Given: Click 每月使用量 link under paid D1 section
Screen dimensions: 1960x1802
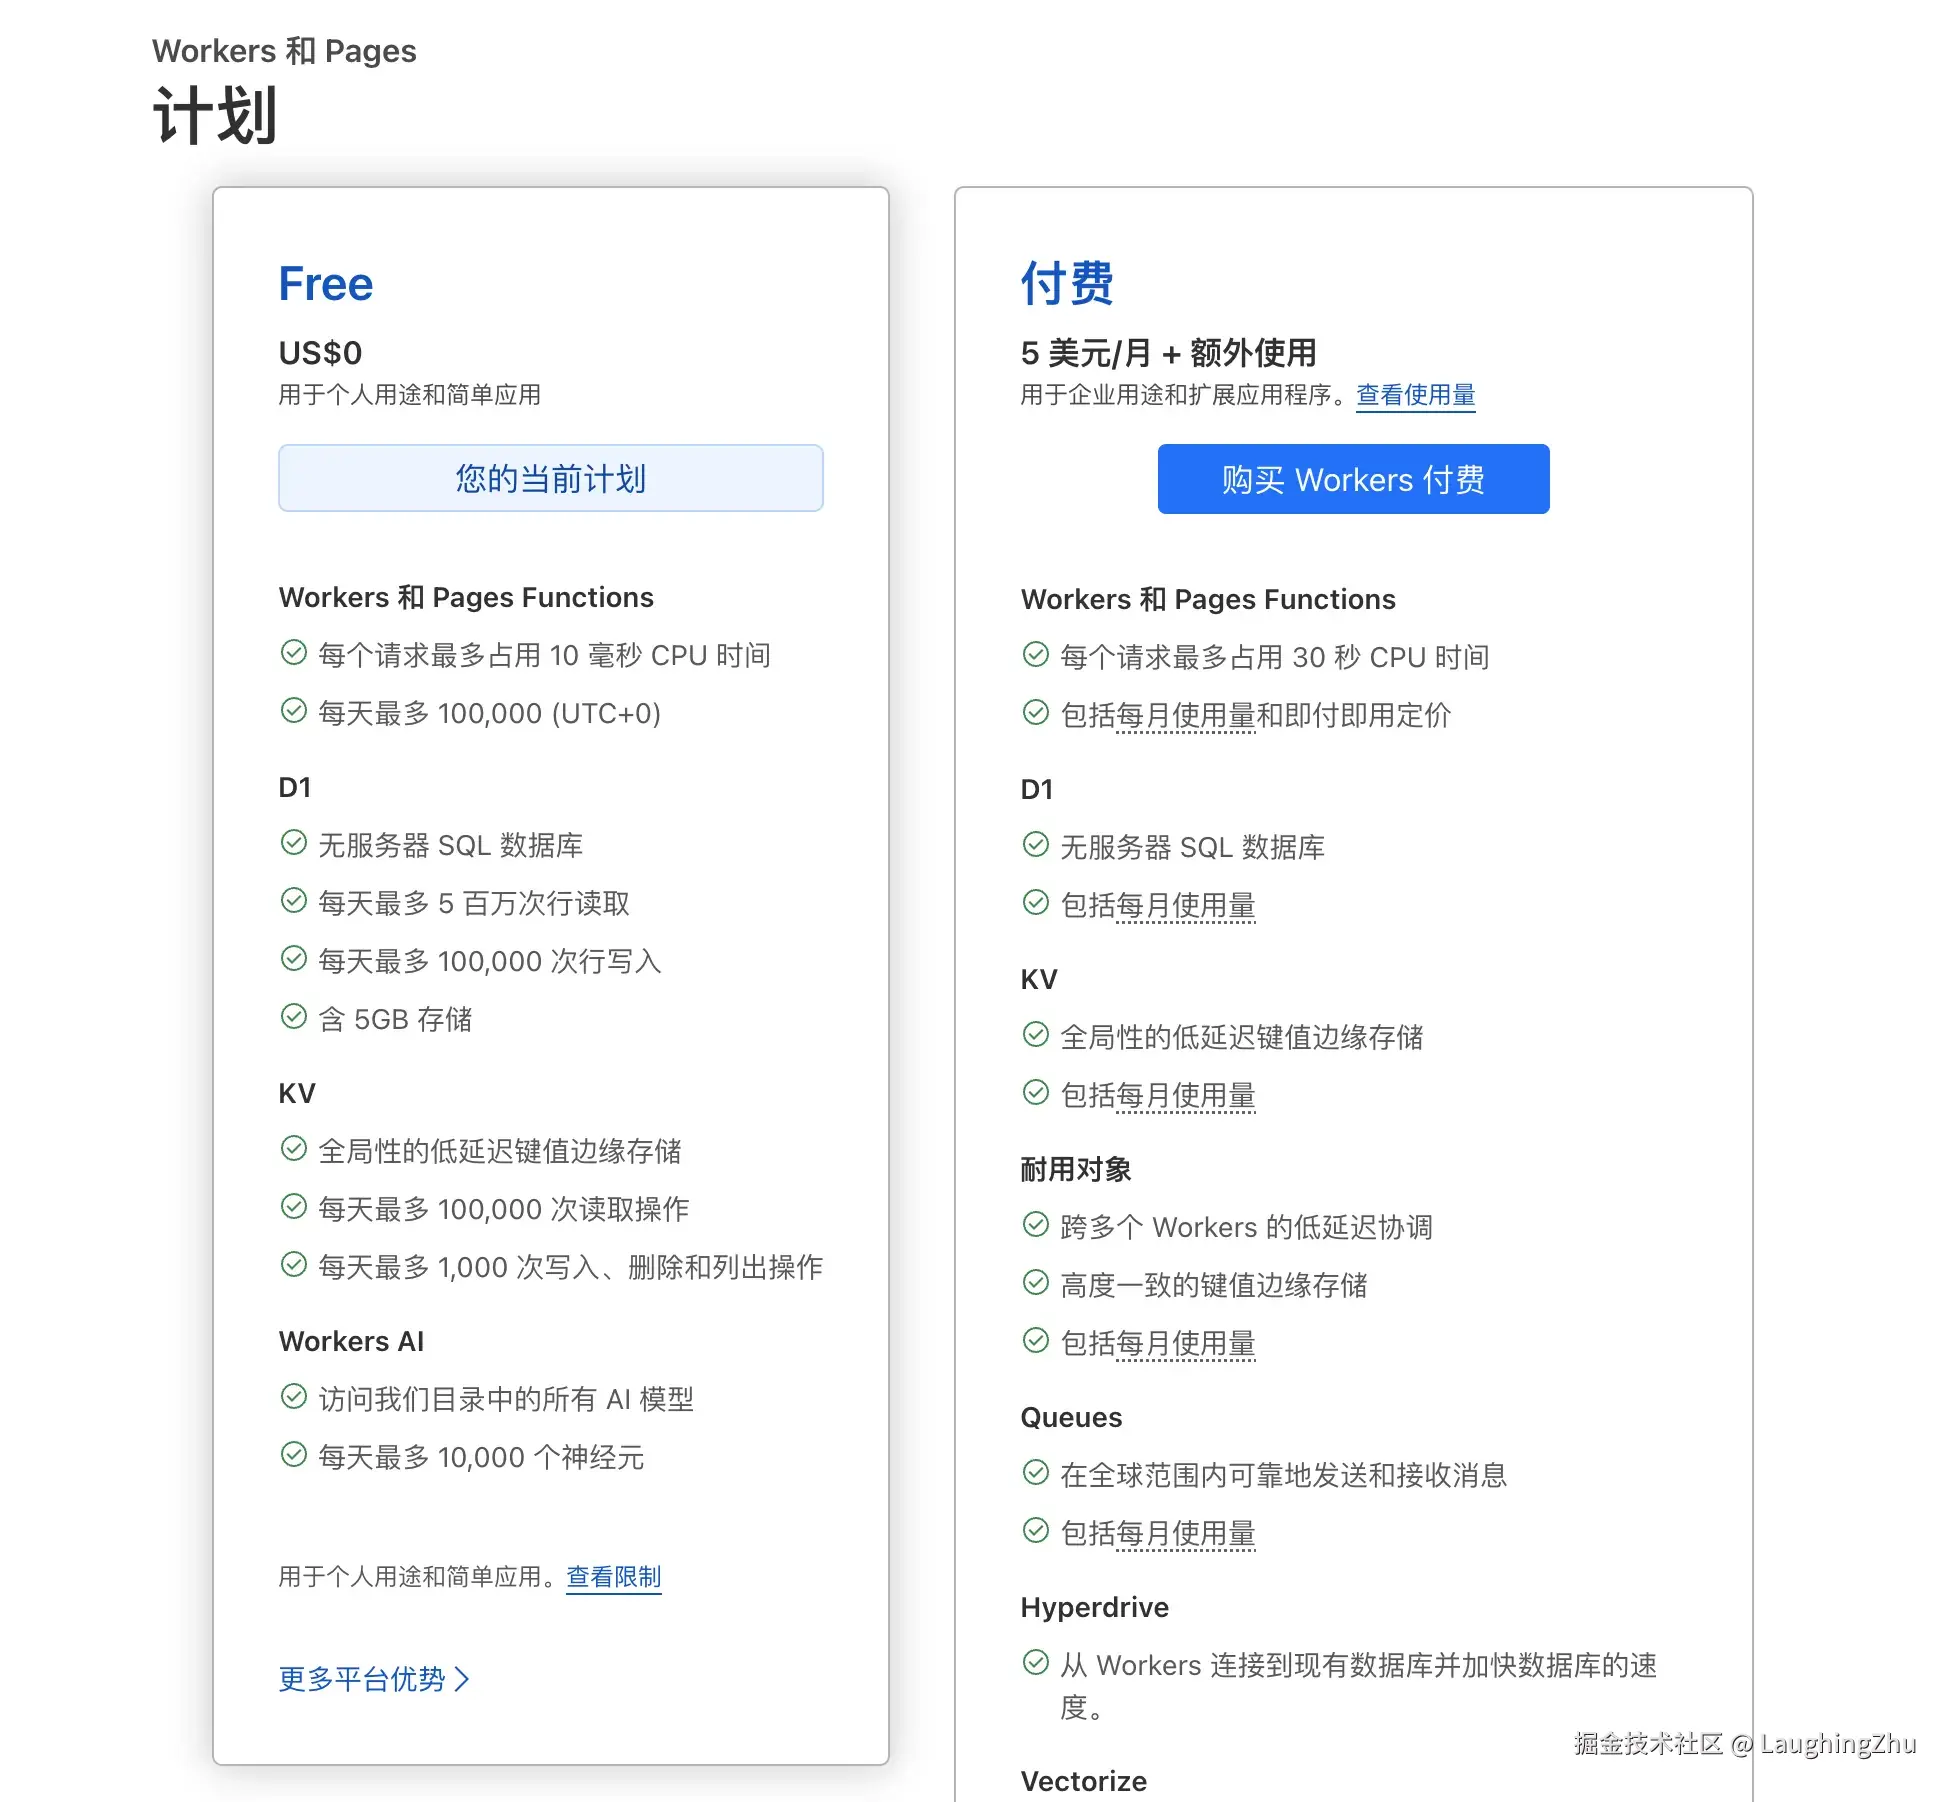Looking at the screenshot, I should (1185, 905).
